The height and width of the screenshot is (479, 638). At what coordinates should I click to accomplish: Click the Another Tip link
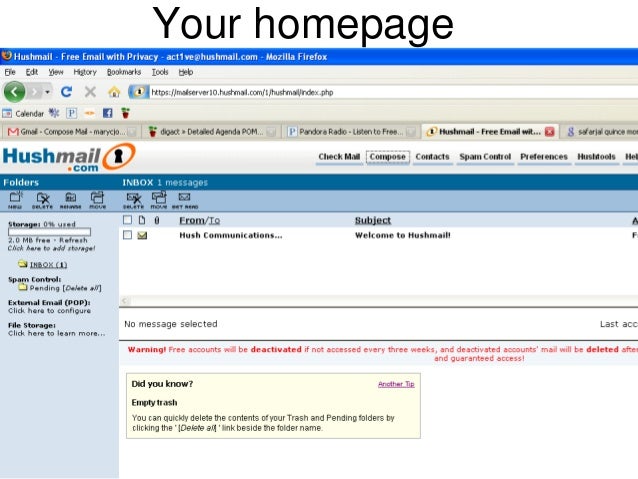[x=396, y=384]
